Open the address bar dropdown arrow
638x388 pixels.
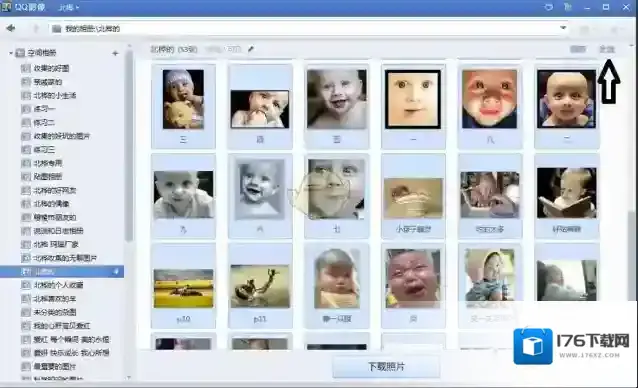point(563,28)
